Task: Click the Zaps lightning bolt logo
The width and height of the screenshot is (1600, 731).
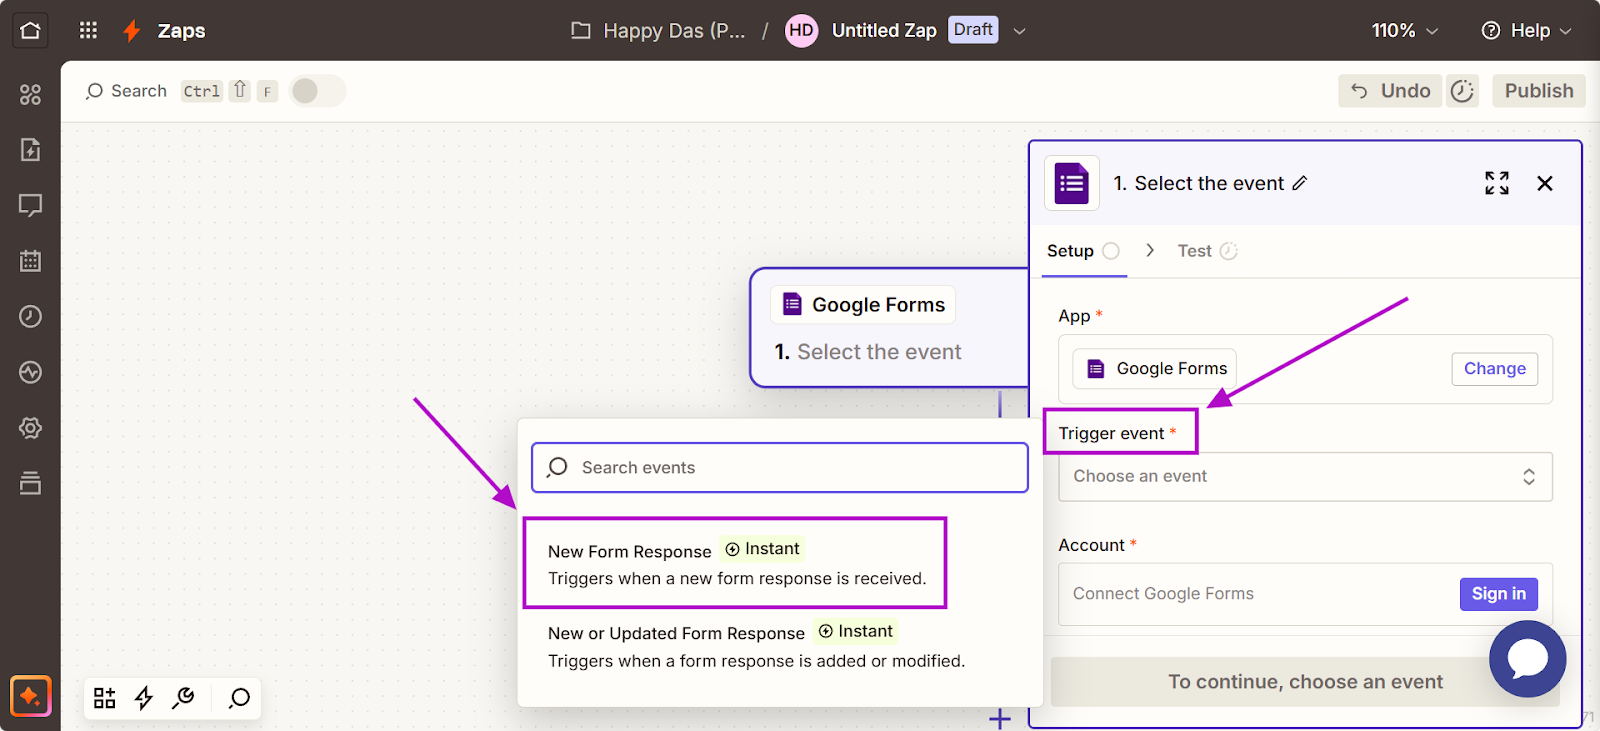Action: [131, 31]
